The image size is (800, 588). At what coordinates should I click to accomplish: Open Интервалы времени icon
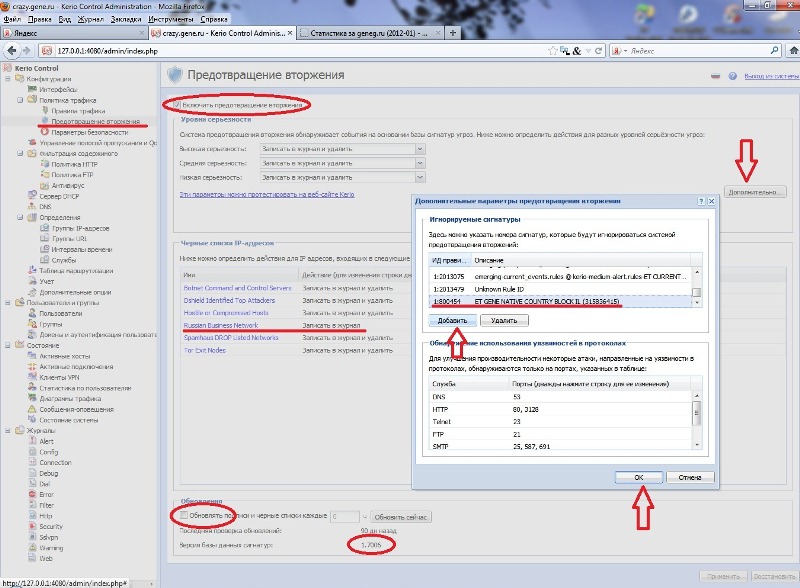45,249
